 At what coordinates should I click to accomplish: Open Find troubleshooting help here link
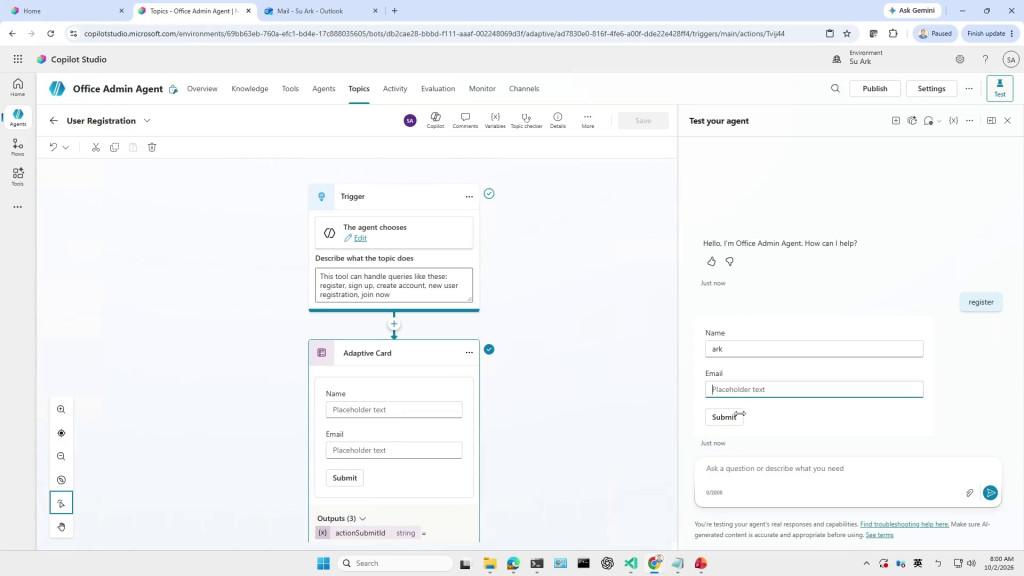pos(904,524)
